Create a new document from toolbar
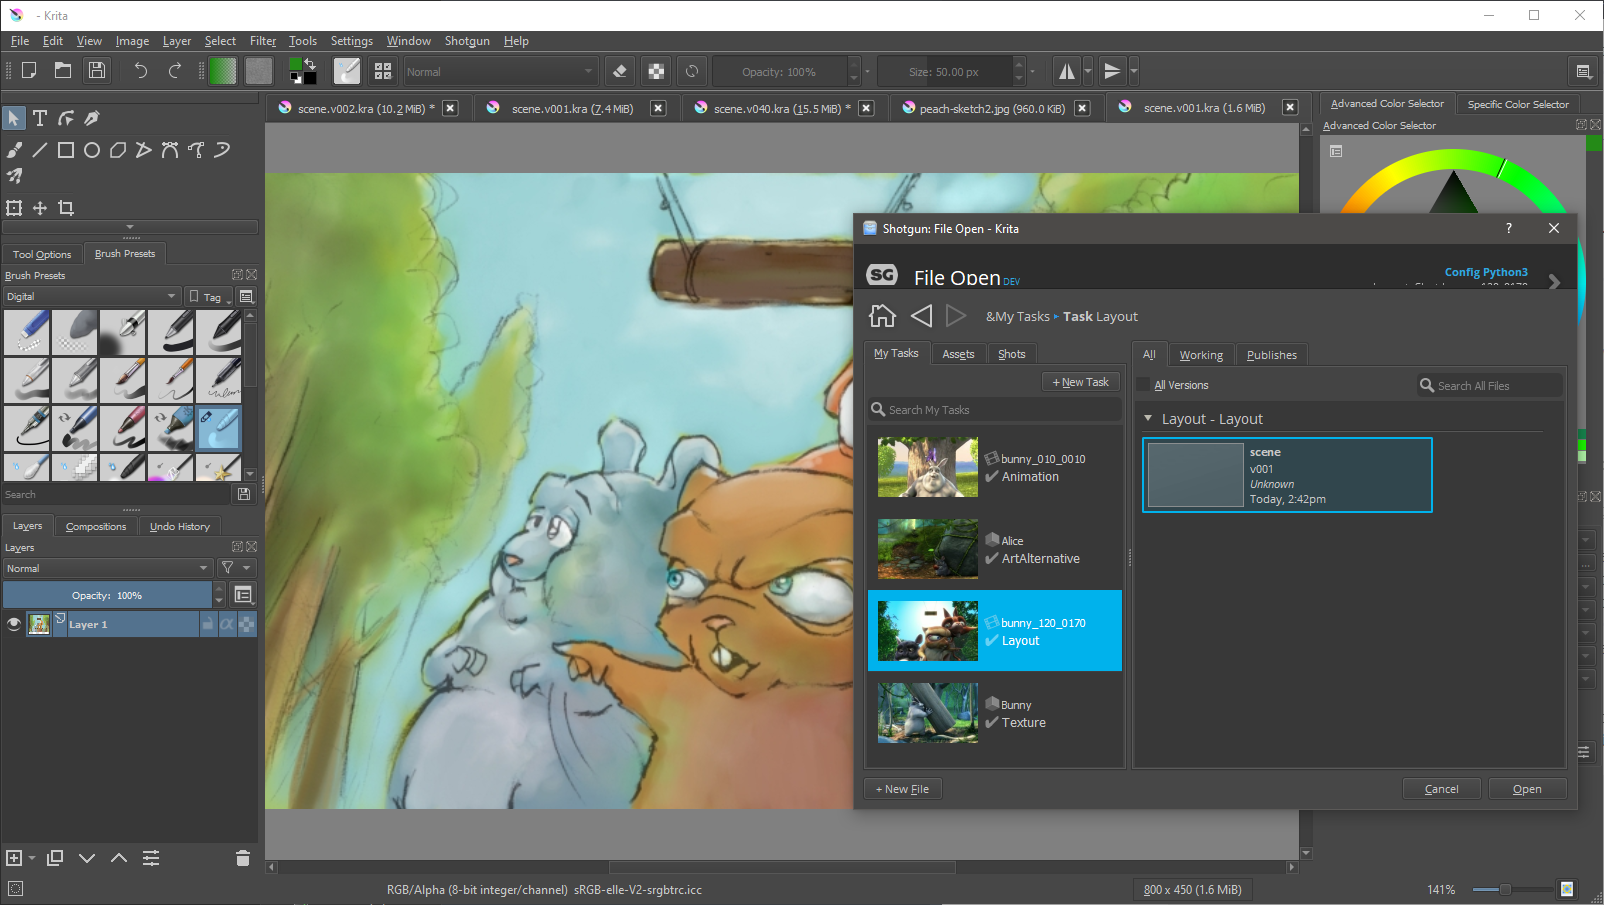Screen dimensions: 1604x905 [x=29, y=71]
